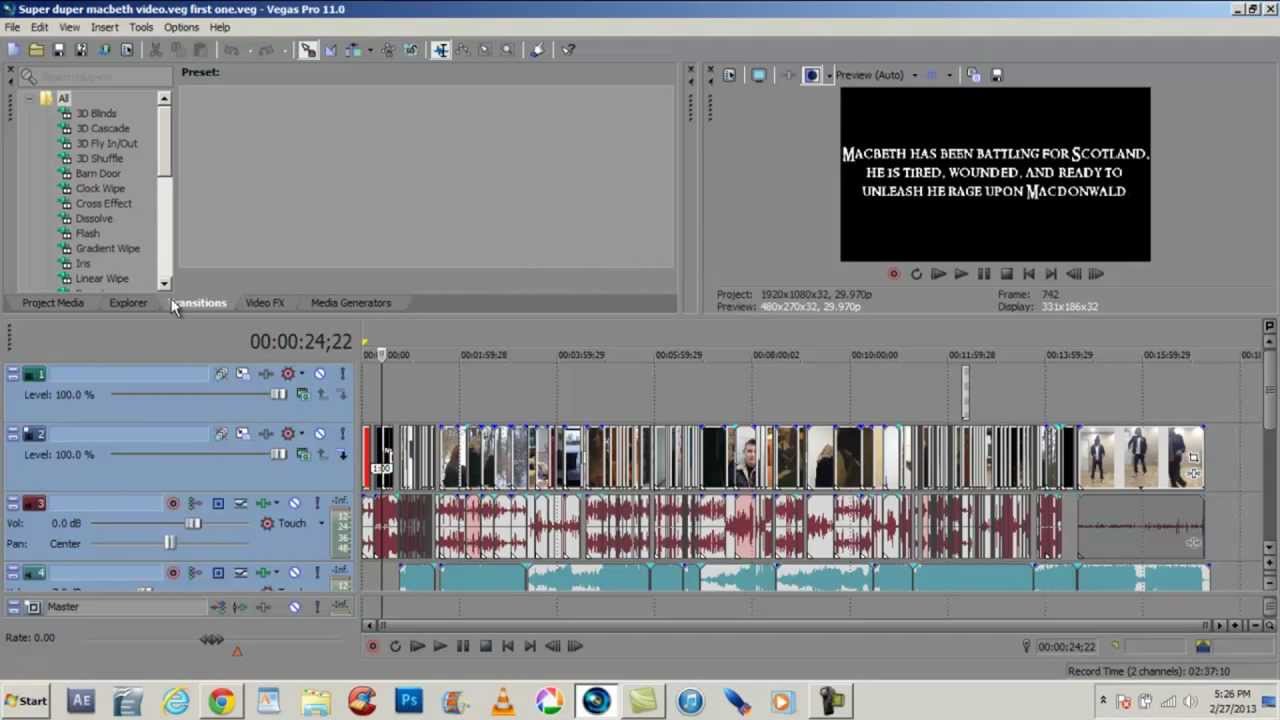Open the Tools menu
This screenshot has width=1280, height=720.
(141, 27)
